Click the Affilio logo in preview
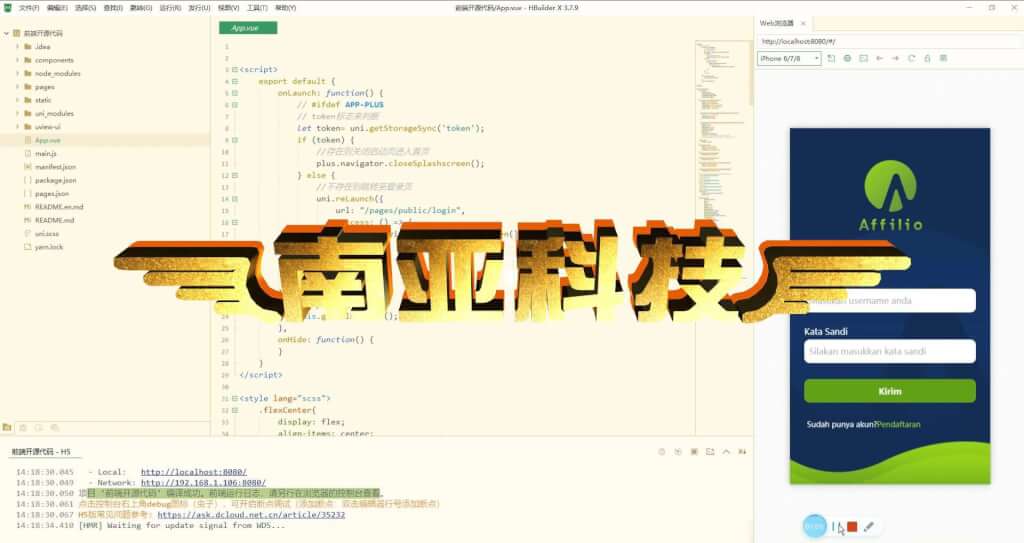This screenshot has width=1024, height=543. (890, 195)
